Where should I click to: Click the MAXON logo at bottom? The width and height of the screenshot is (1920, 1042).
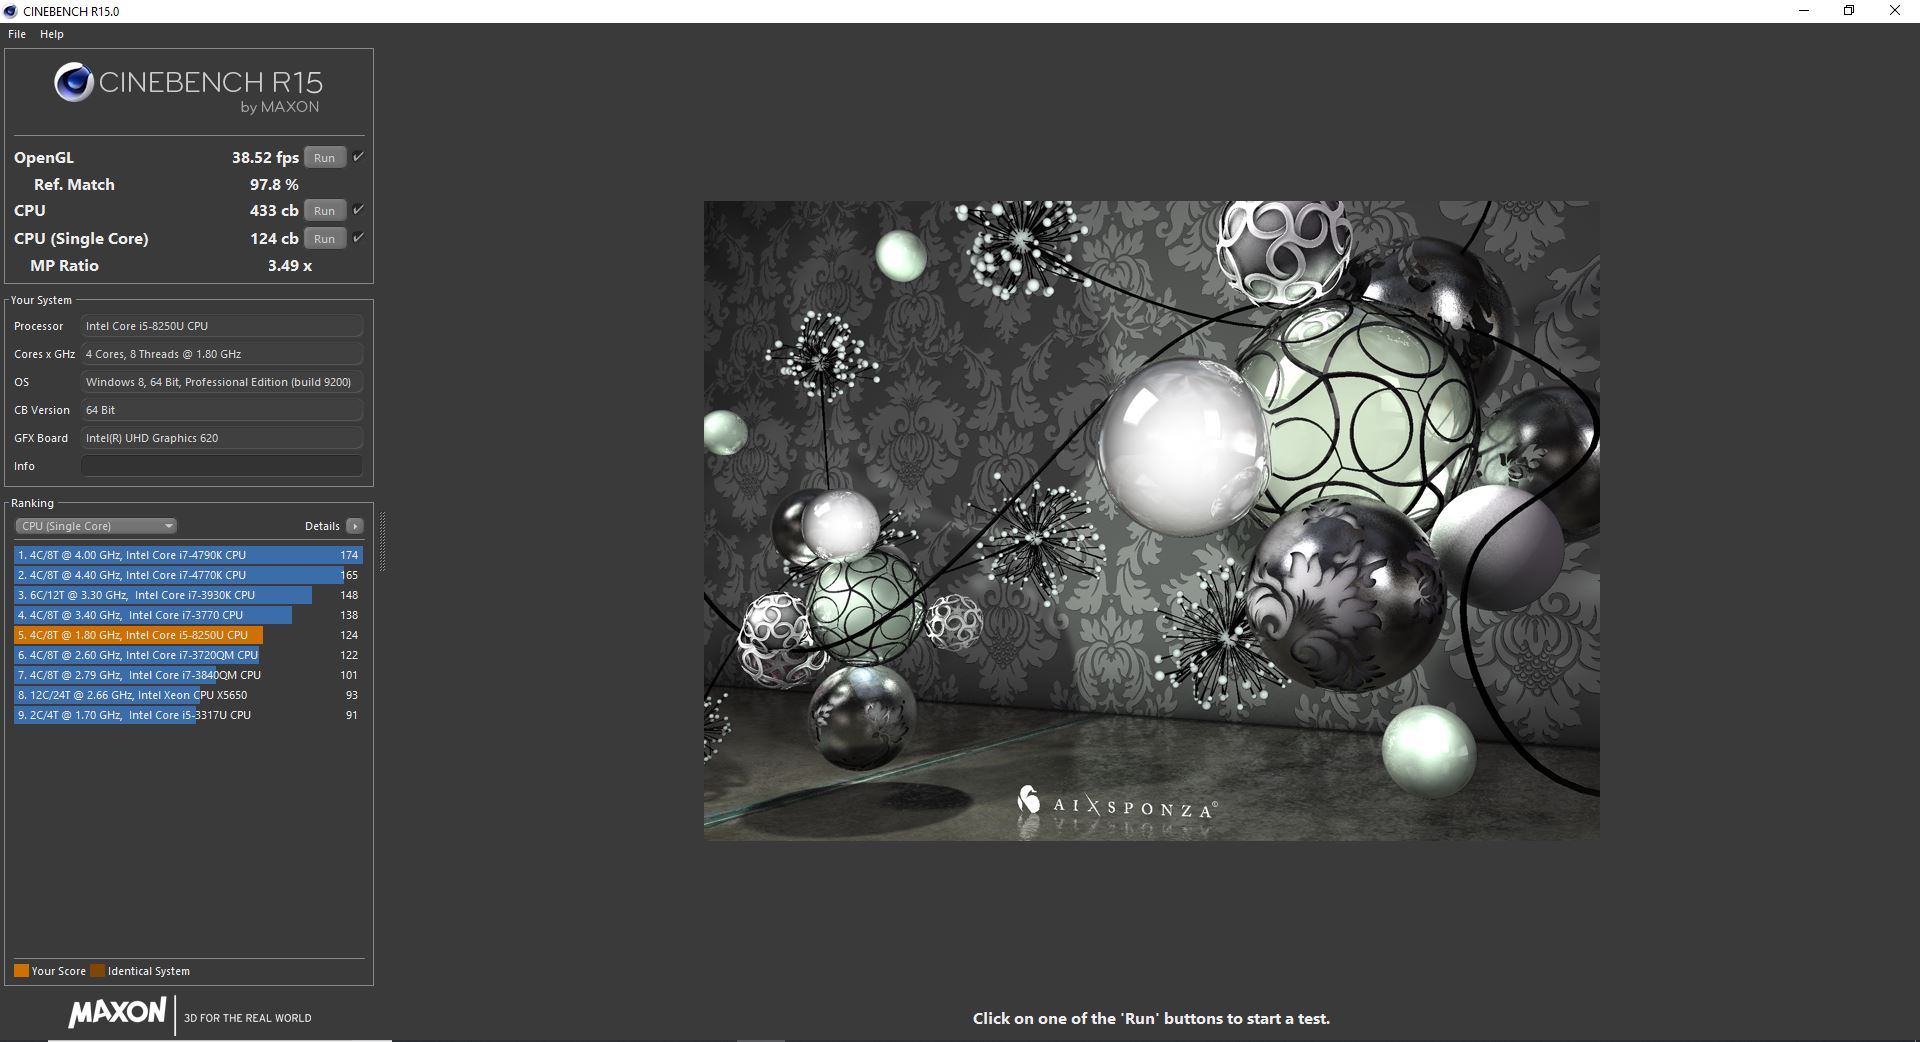(117, 1012)
